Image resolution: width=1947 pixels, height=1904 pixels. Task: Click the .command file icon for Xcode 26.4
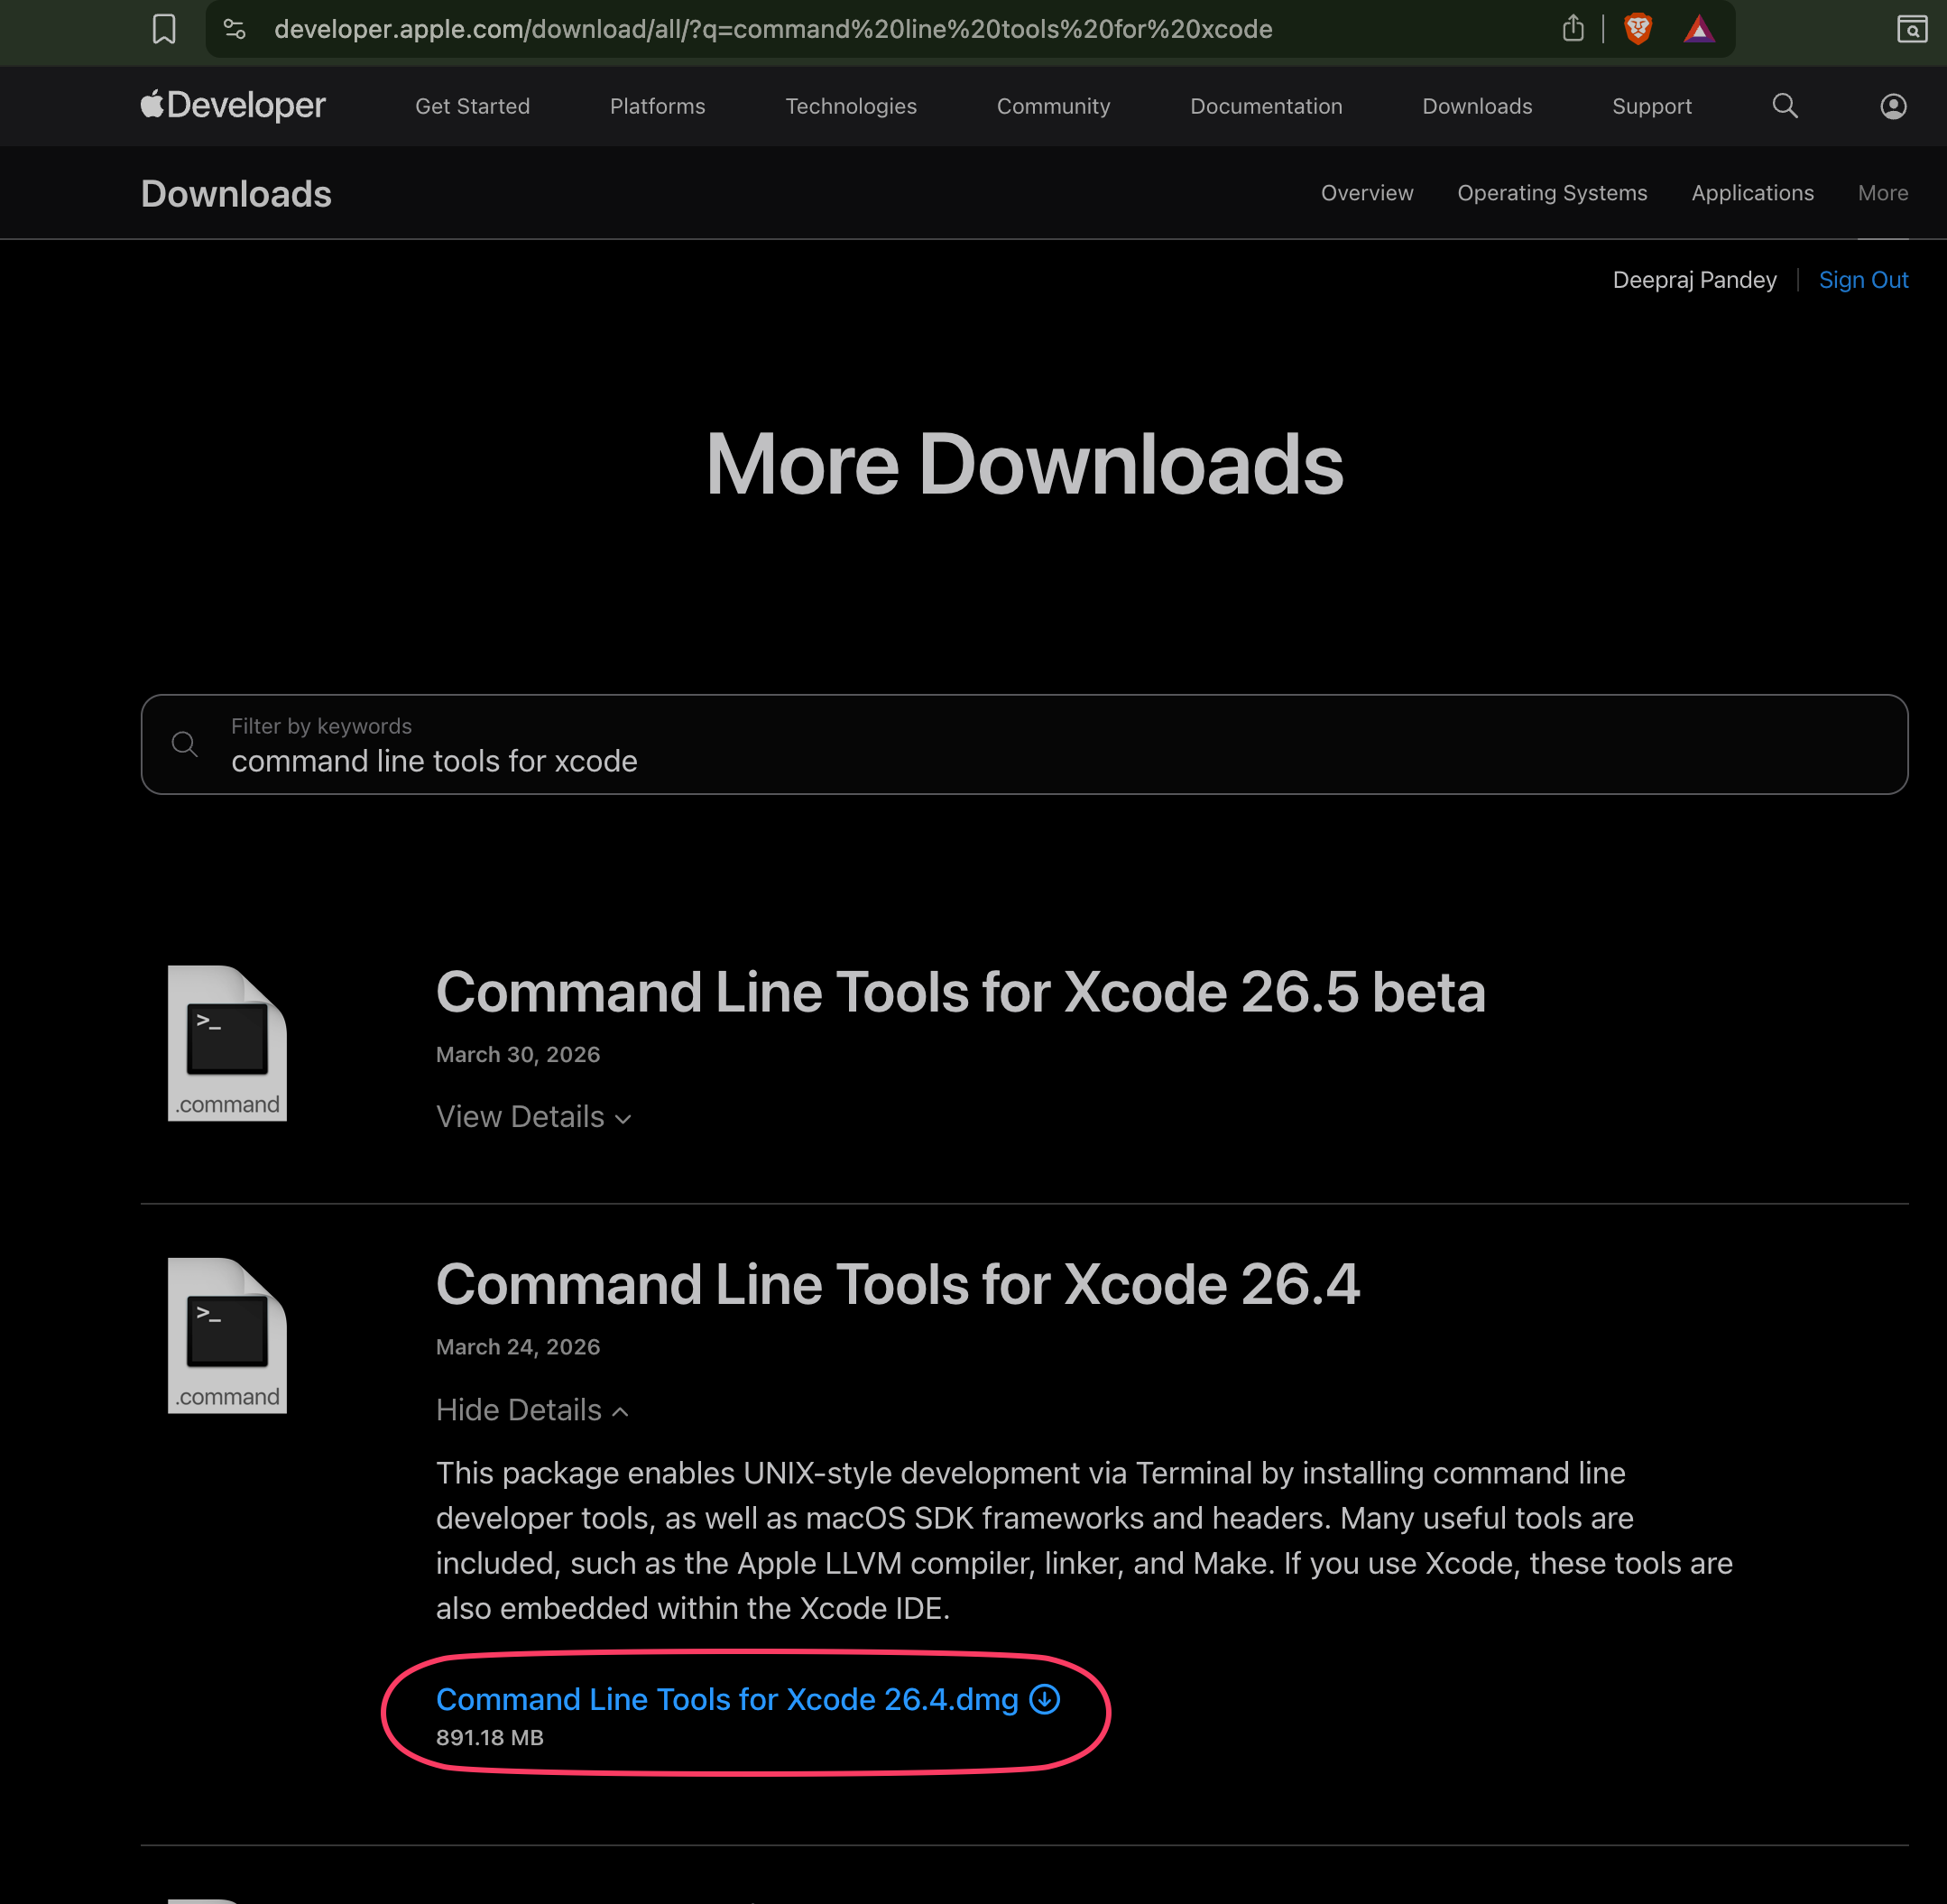227,1335
